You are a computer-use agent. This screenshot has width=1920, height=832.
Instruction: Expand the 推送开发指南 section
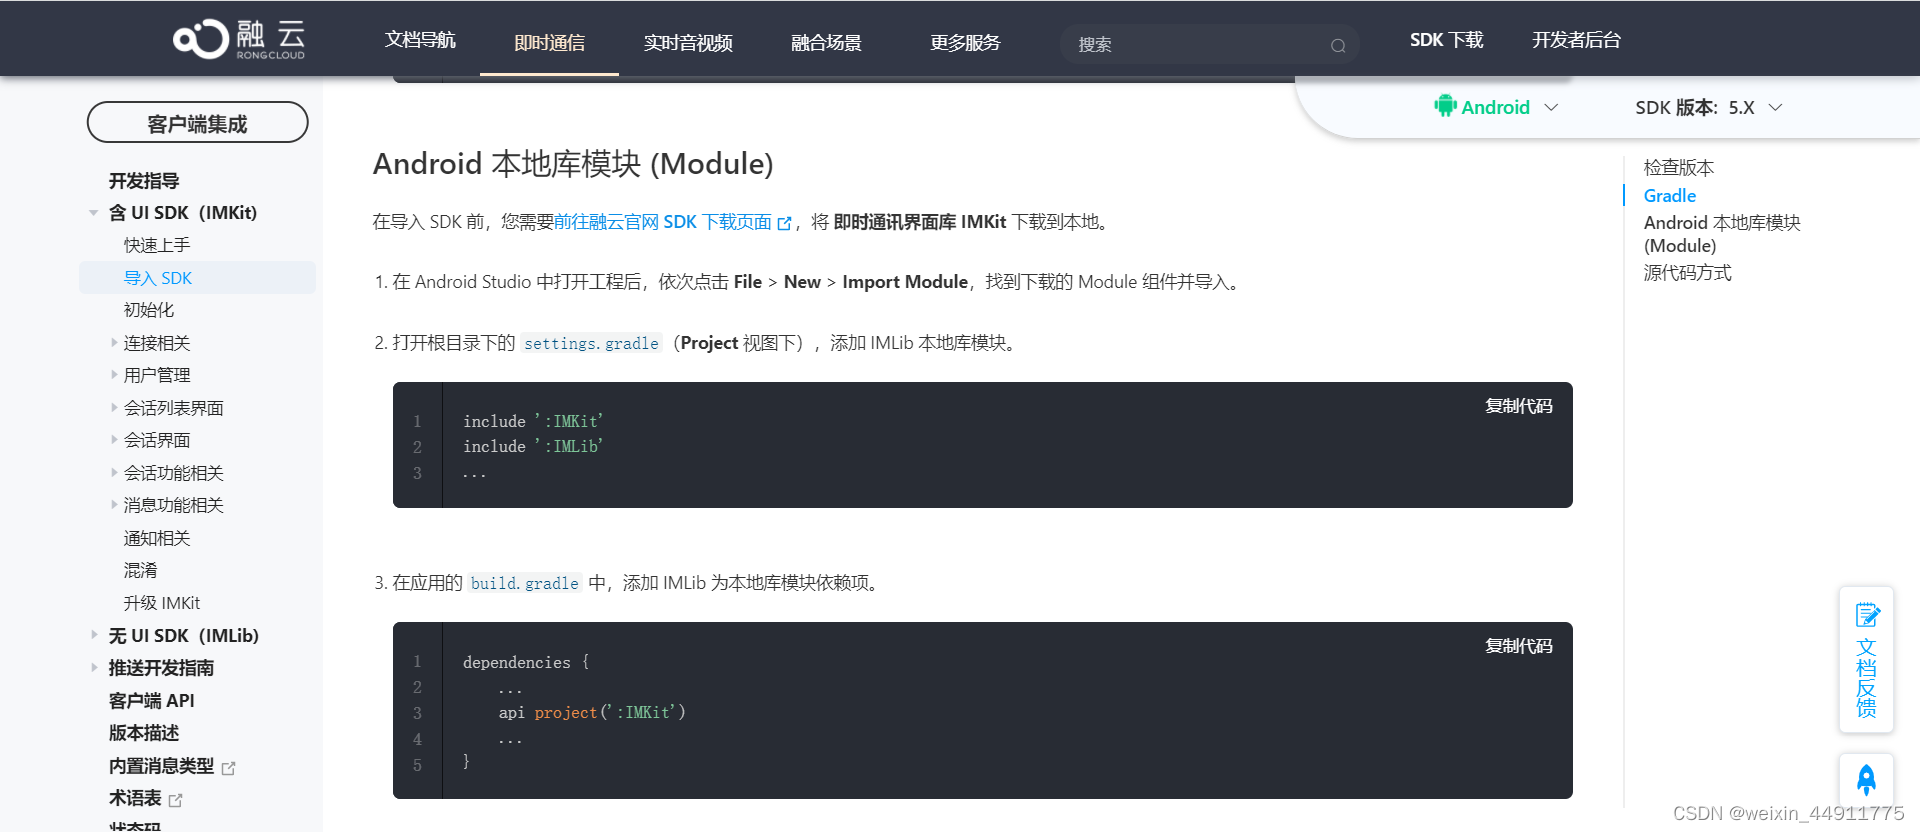pos(94,667)
